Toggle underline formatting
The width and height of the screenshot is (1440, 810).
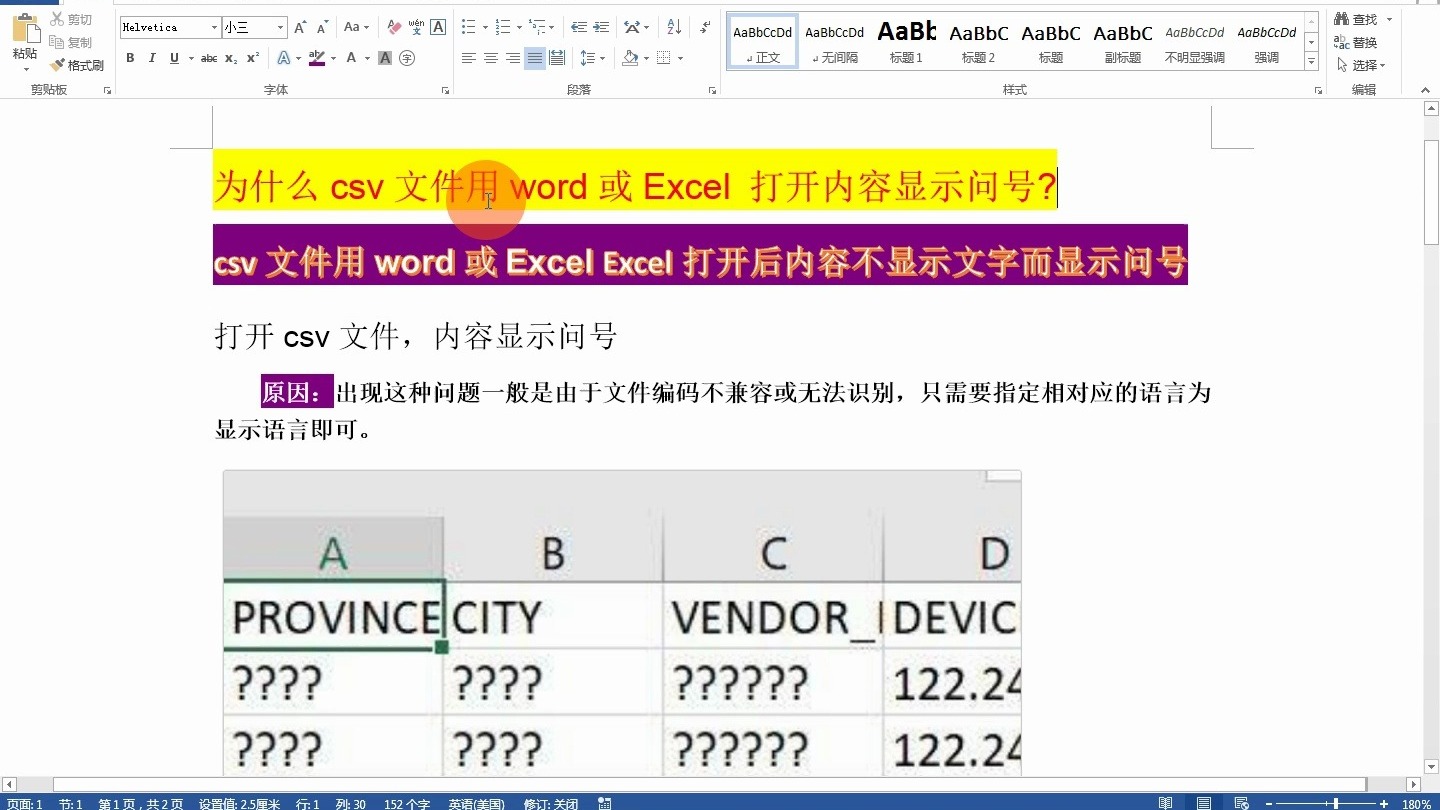point(174,58)
